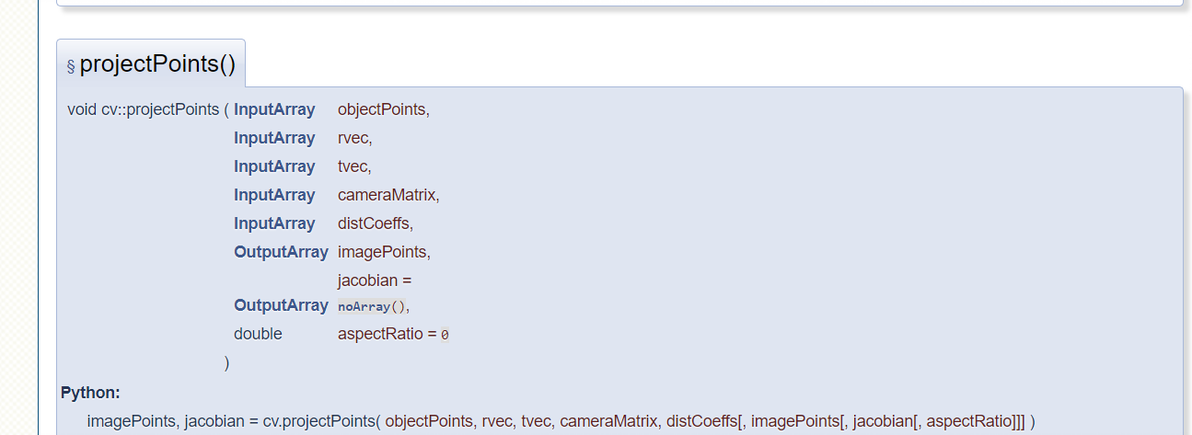Click the cameraMatrix parameter name
The width and height of the screenshot is (1192, 435).
pyautogui.click(x=387, y=195)
